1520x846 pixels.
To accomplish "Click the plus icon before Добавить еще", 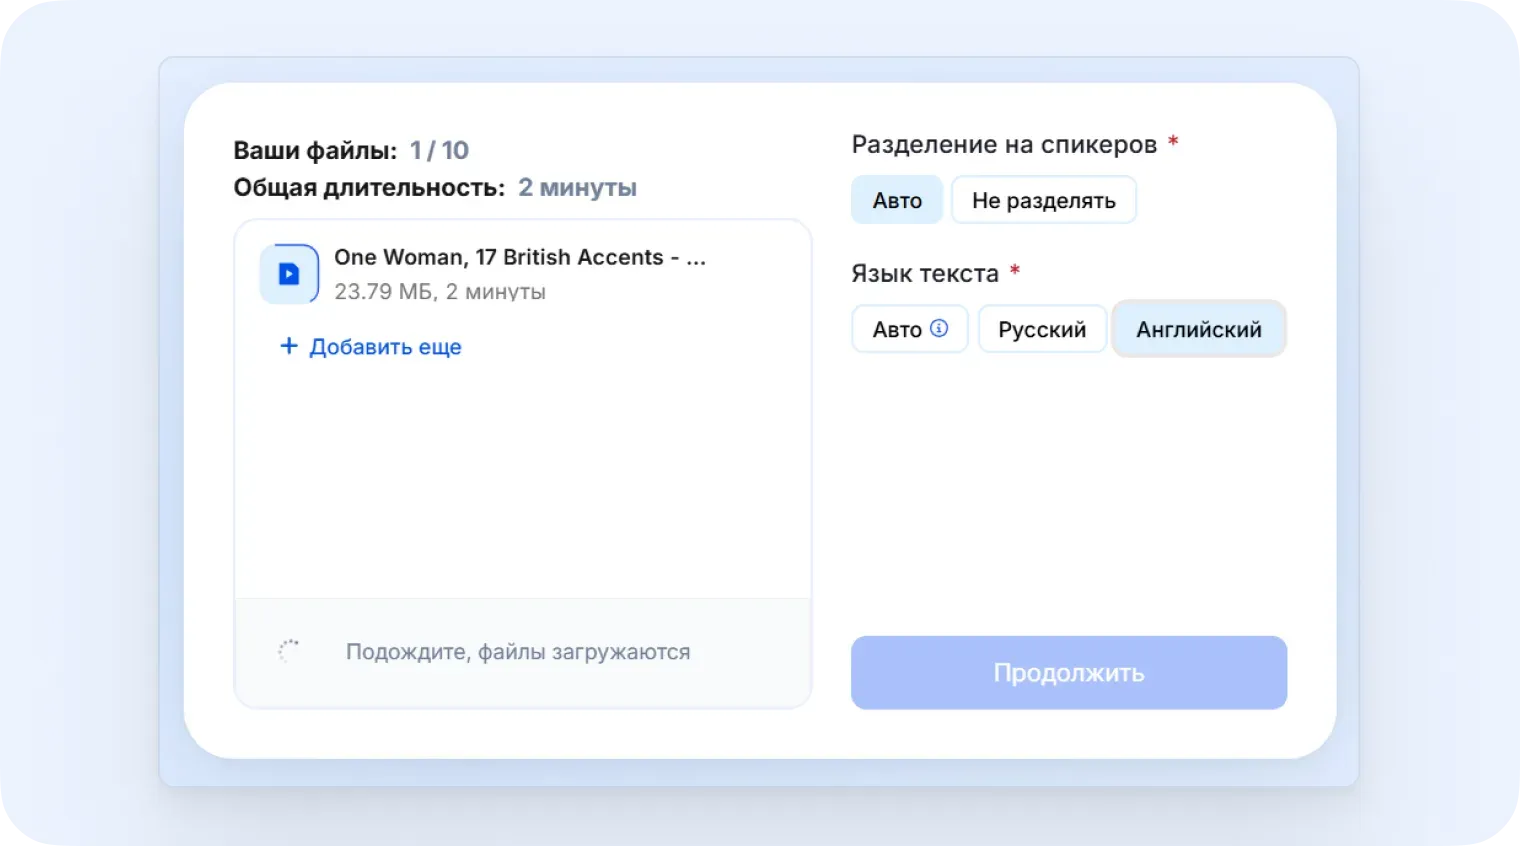I will pyautogui.click(x=289, y=346).
